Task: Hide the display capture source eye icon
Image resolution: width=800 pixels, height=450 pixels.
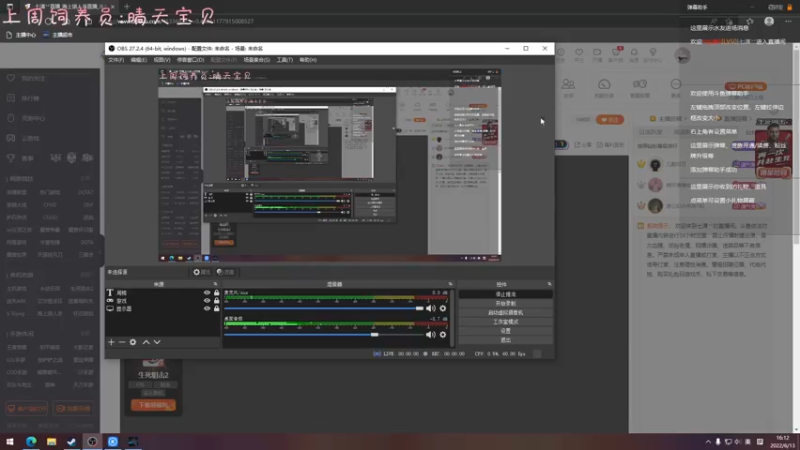Action: click(x=207, y=309)
